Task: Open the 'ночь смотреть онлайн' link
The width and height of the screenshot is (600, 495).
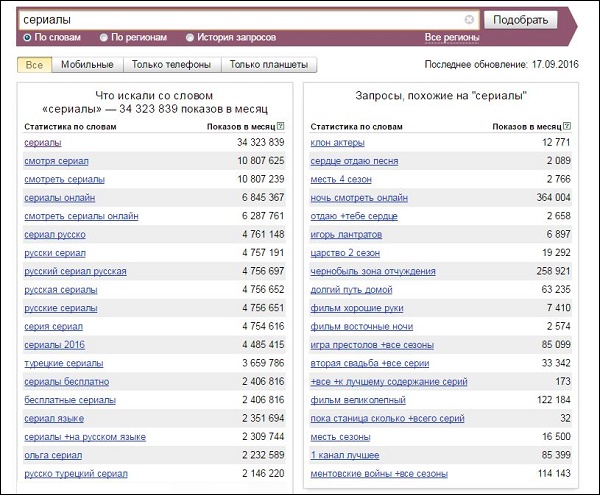Action: [x=359, y=198]
